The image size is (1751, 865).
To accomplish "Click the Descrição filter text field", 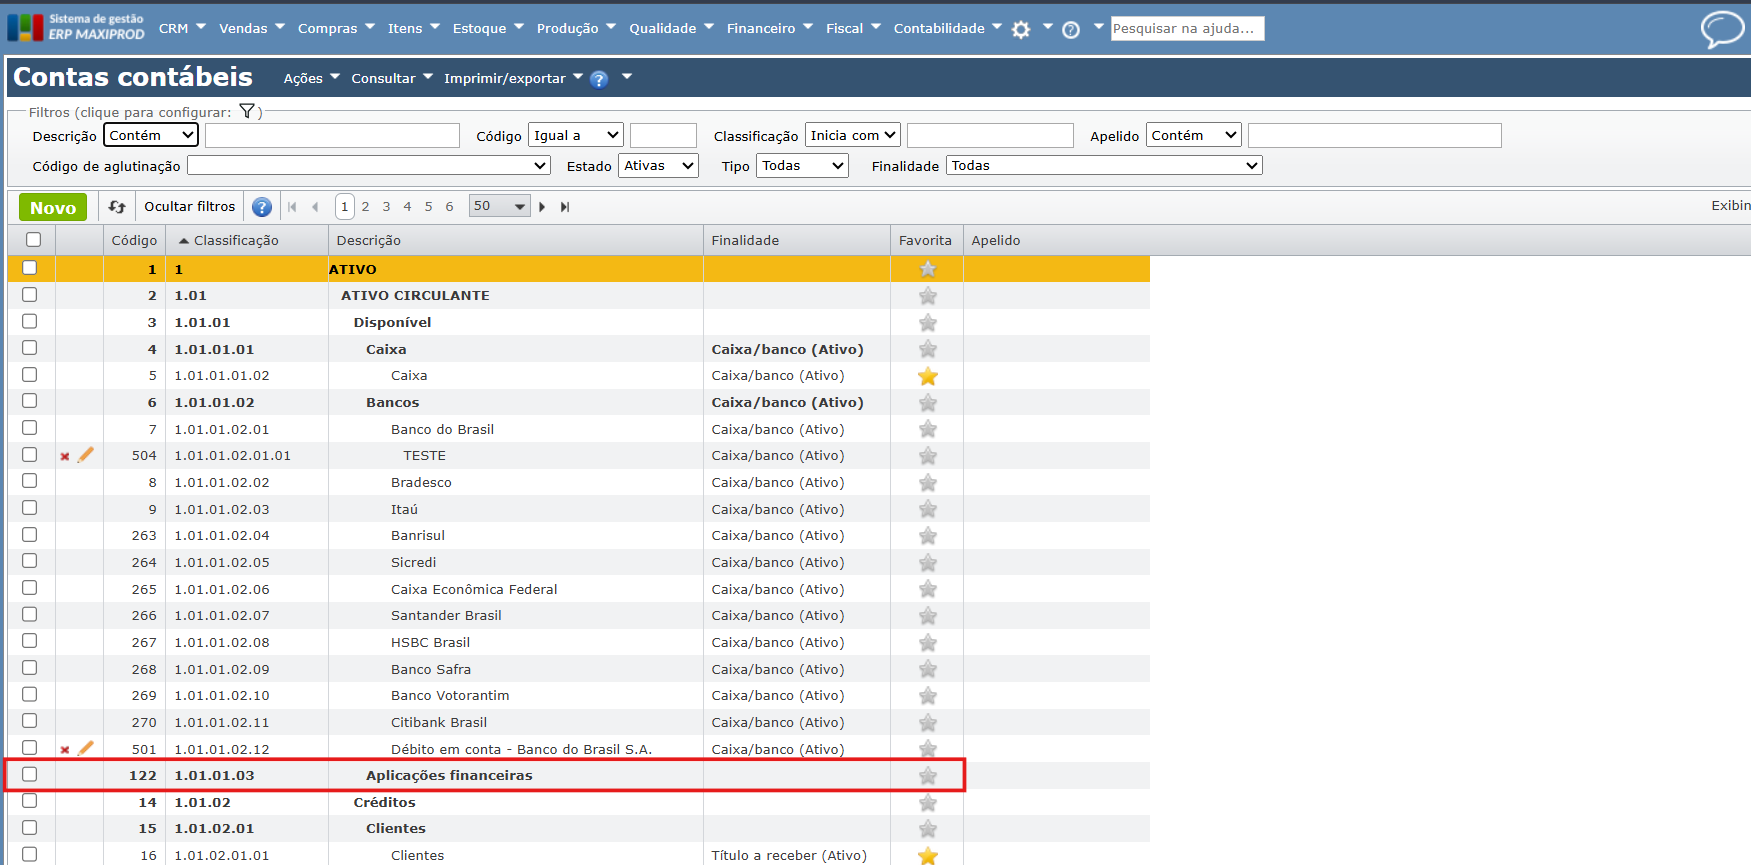I will [x=332, y=136].
